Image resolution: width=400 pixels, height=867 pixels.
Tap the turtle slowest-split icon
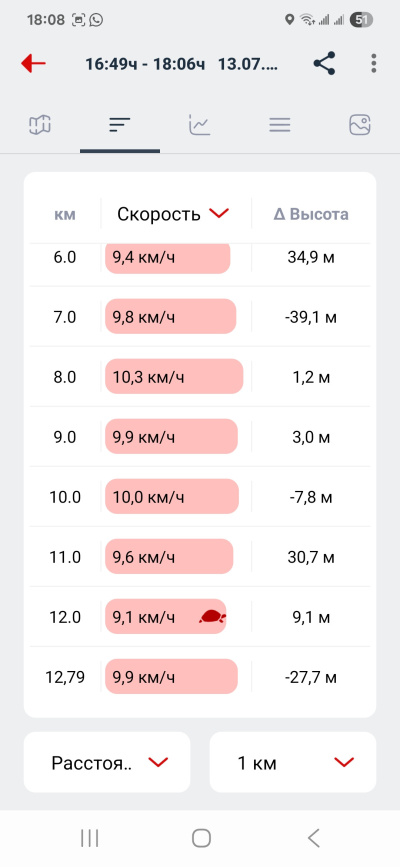pos(213,617)
